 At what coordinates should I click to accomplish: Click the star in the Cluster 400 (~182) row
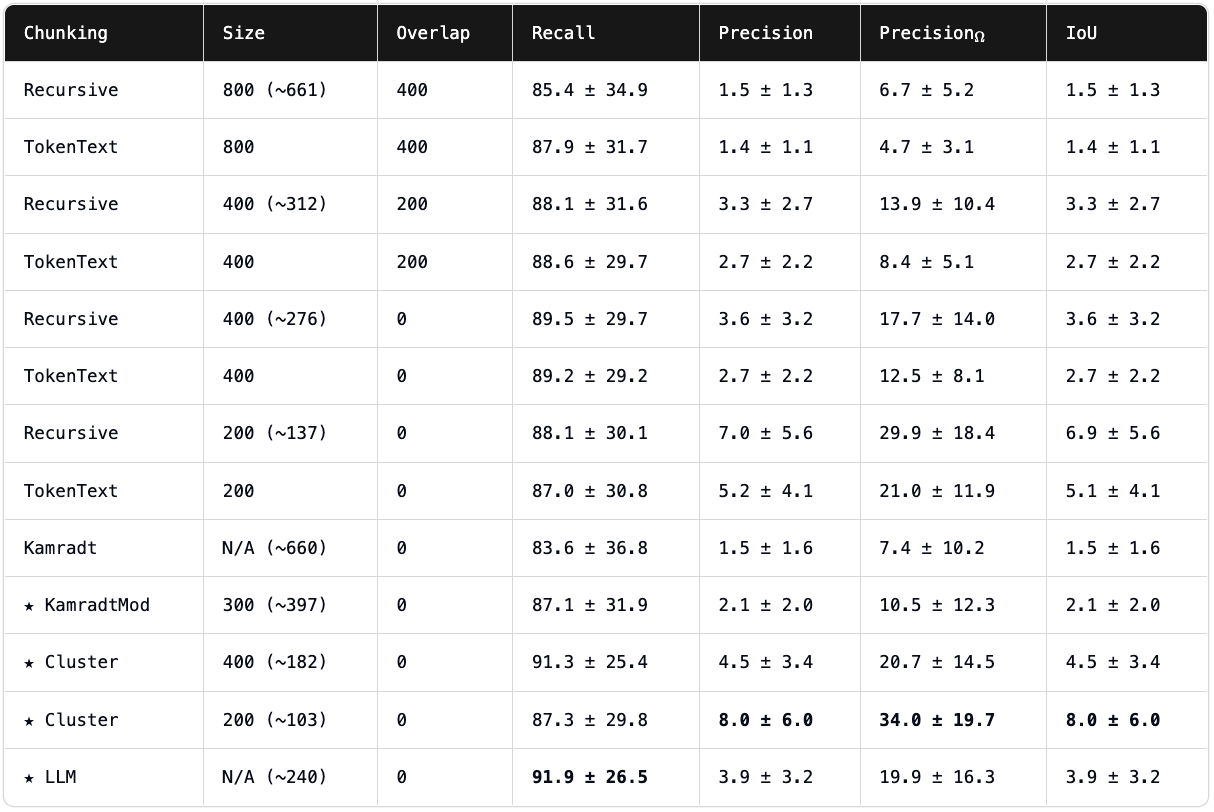coord(29,662)
